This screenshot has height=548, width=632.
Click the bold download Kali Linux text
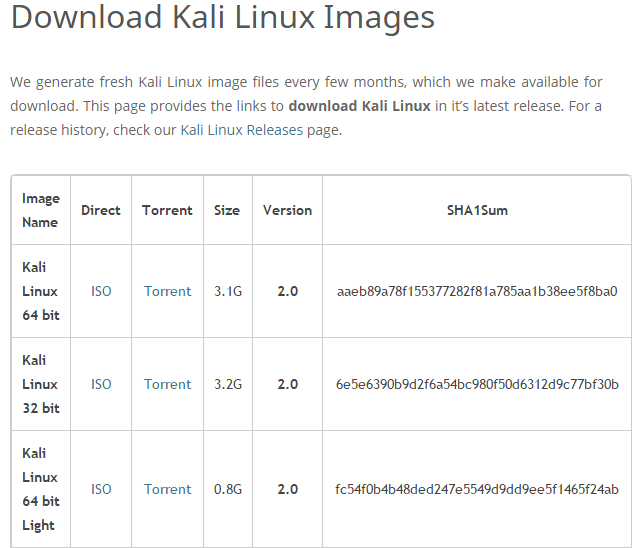tap(360, 106)
